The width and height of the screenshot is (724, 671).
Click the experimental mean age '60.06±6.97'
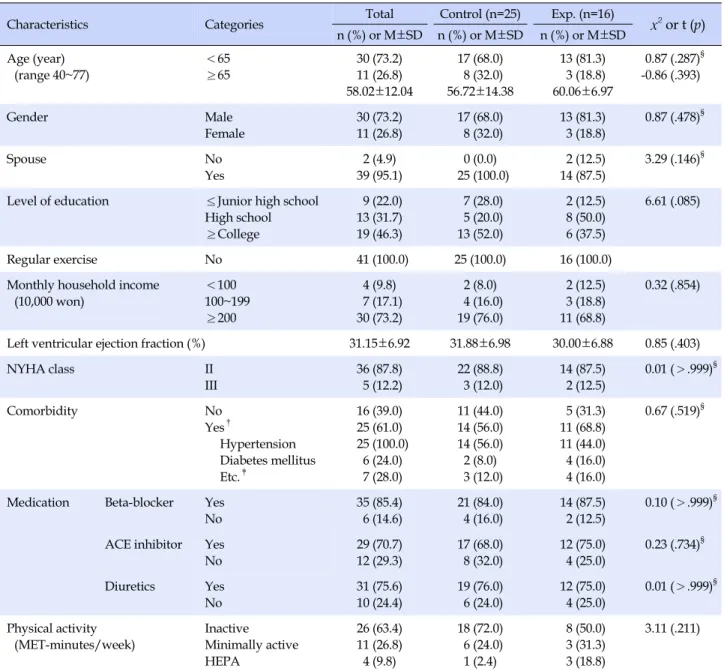[583, 91]
